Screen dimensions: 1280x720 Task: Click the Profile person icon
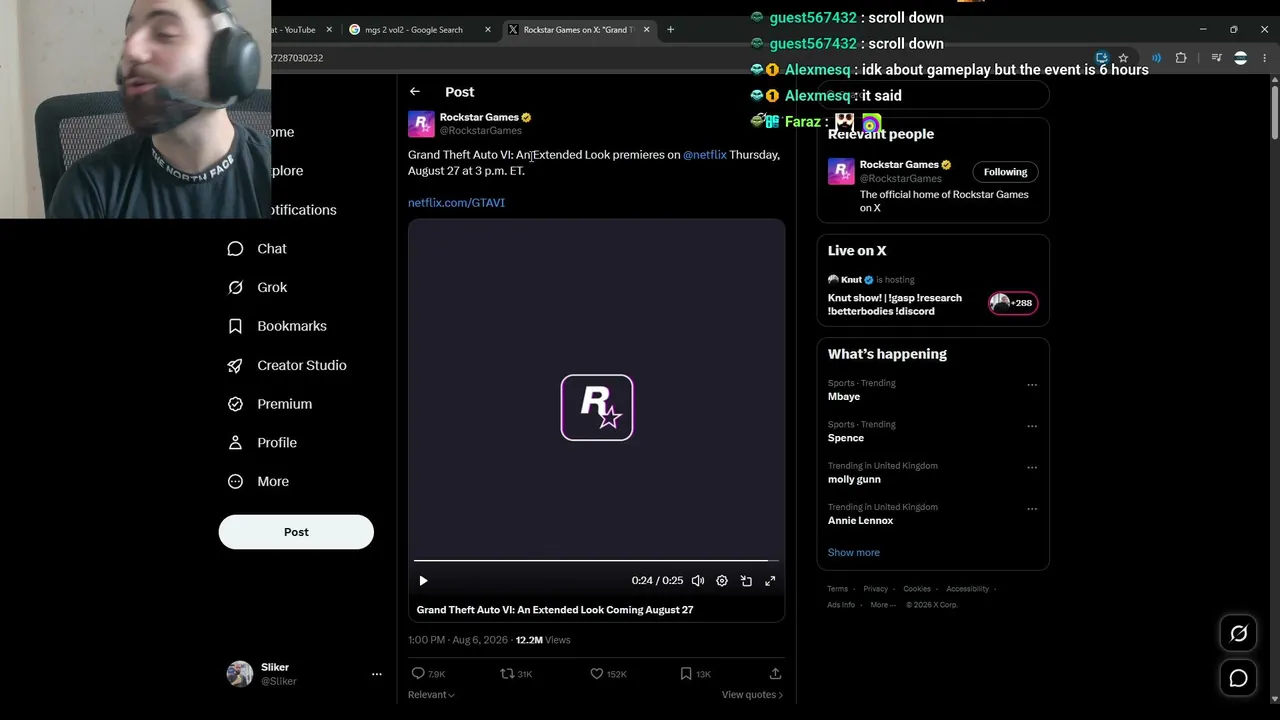pyautogui.click(x=235, y=443)
